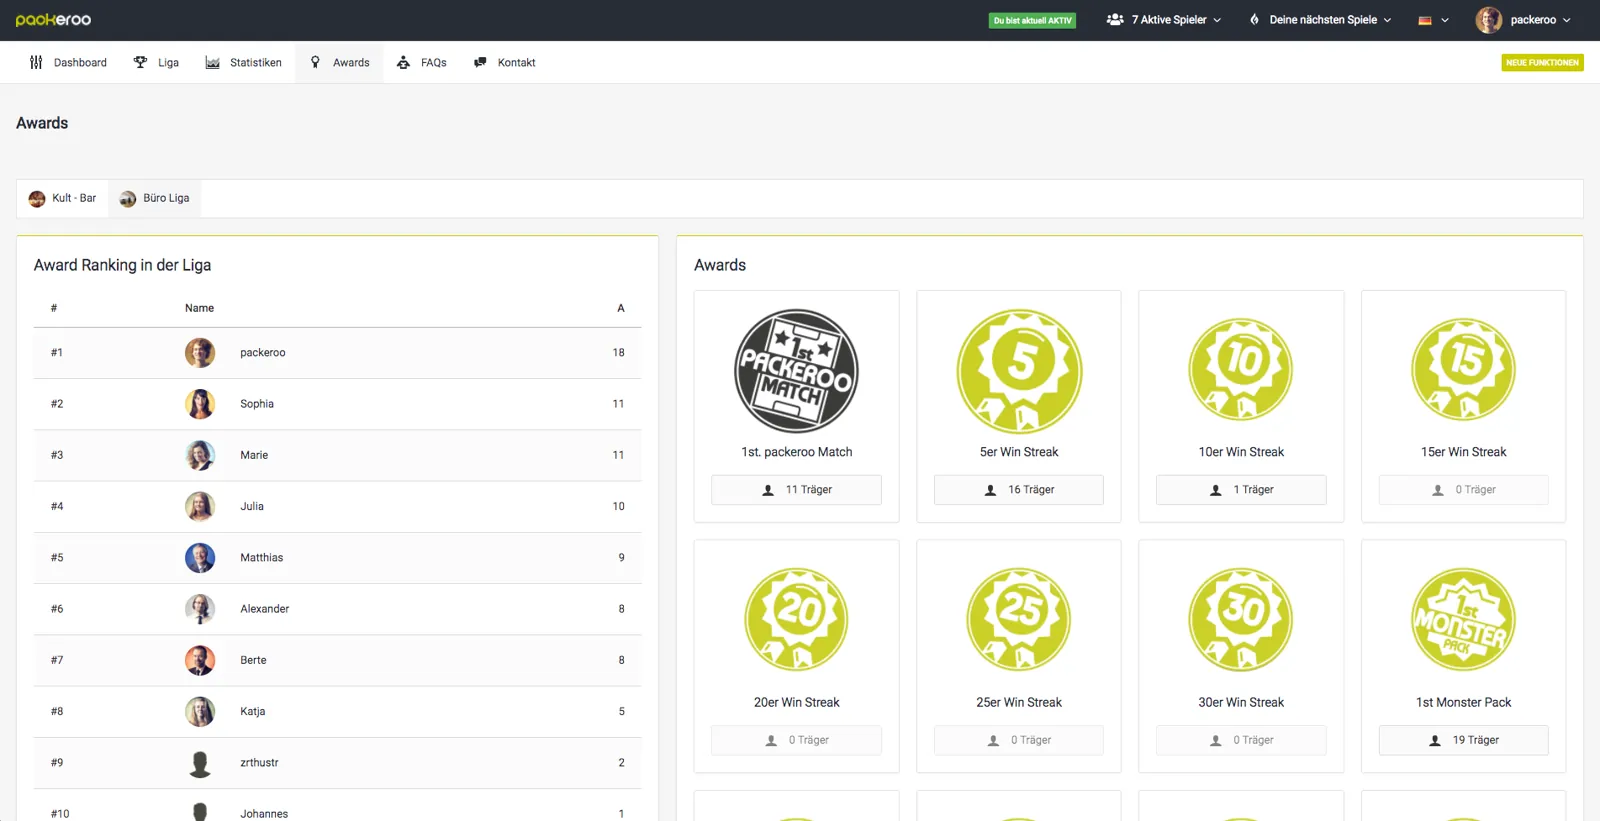Click the Du bist aktuell AKTIV status badge
The width and height of the screenshot is (1600, 821).
coord(1032,20)
